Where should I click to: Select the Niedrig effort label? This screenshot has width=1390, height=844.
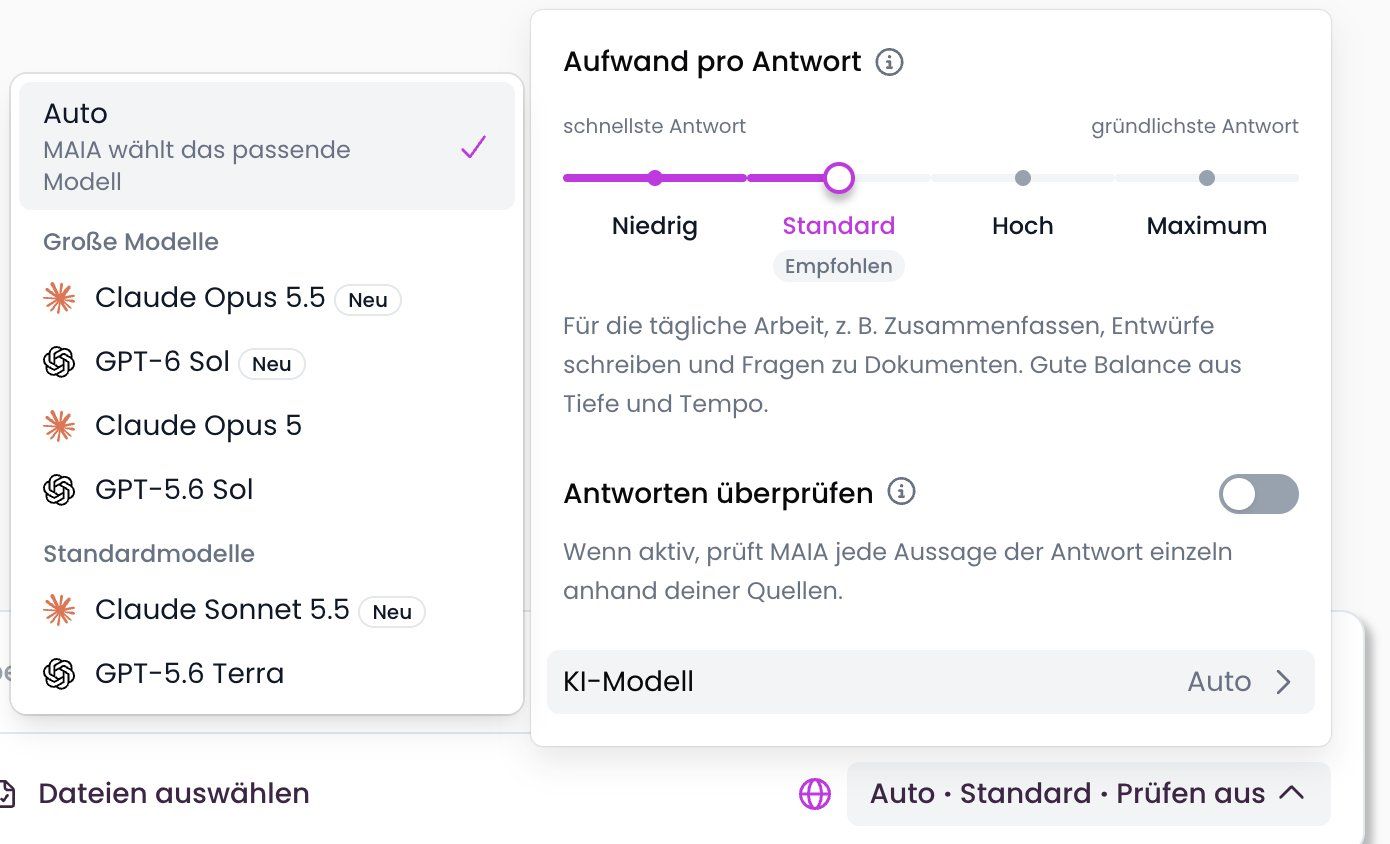click(x=655, y=226)
